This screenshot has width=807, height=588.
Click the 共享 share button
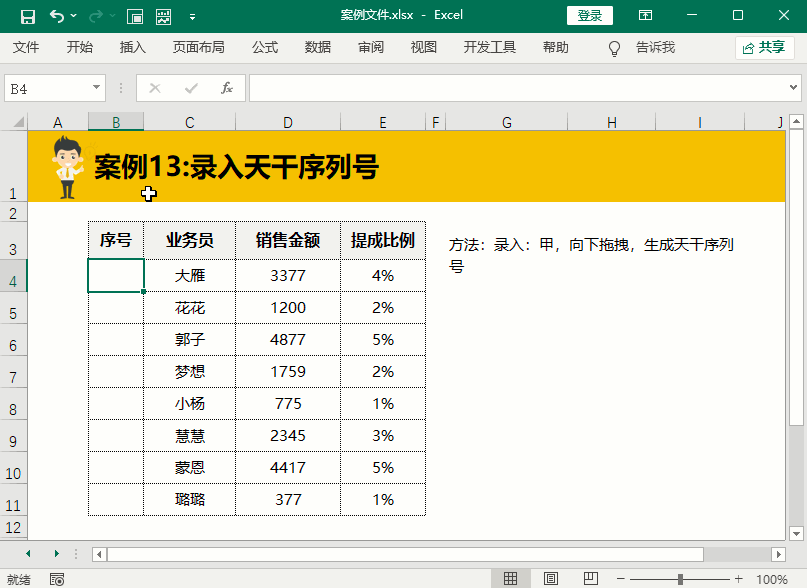click(x=765, y=47)
